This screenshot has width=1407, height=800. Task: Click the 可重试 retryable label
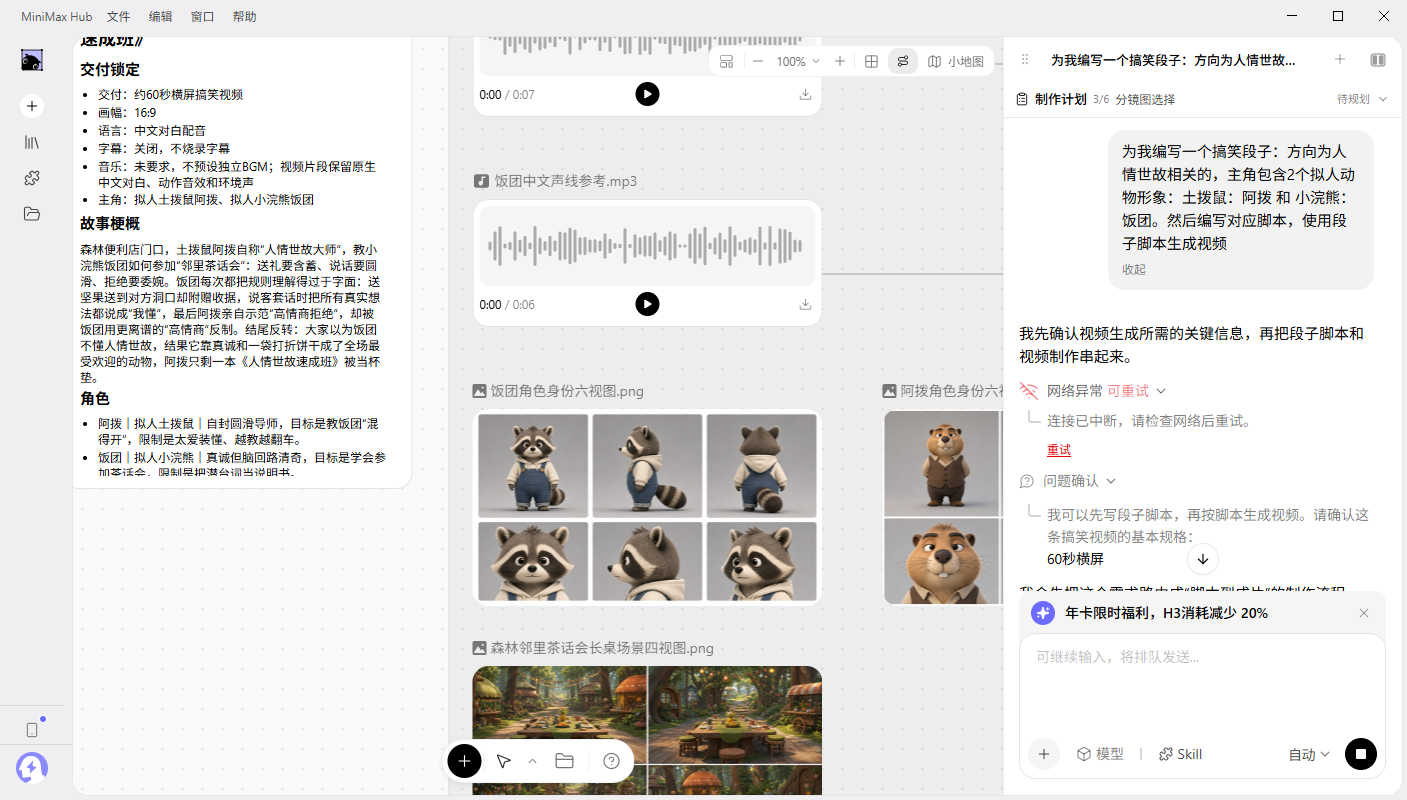click(x=1128, y=391)
